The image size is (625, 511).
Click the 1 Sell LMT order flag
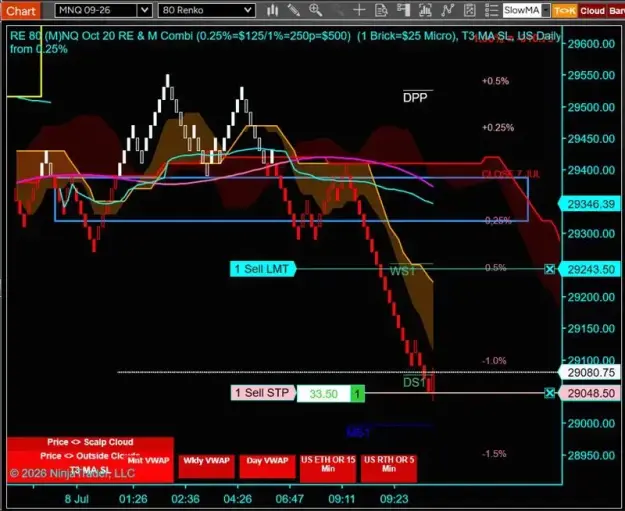coord(263,269)
